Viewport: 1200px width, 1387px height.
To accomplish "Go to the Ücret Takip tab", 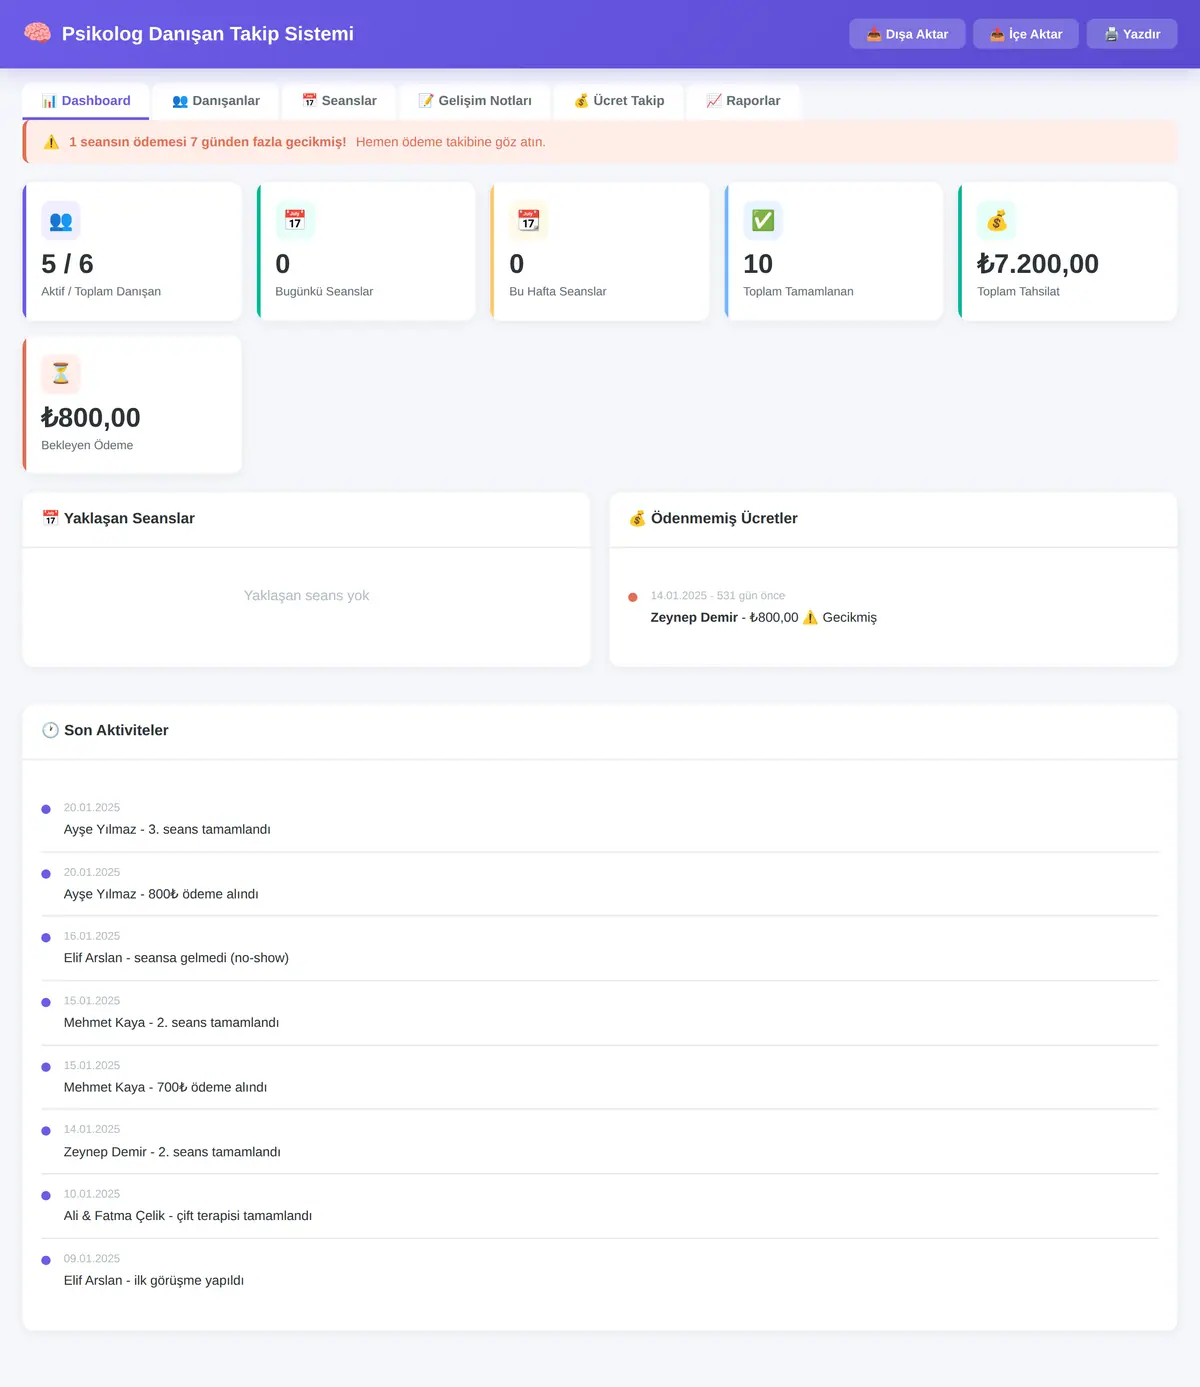I will [619, 101].
